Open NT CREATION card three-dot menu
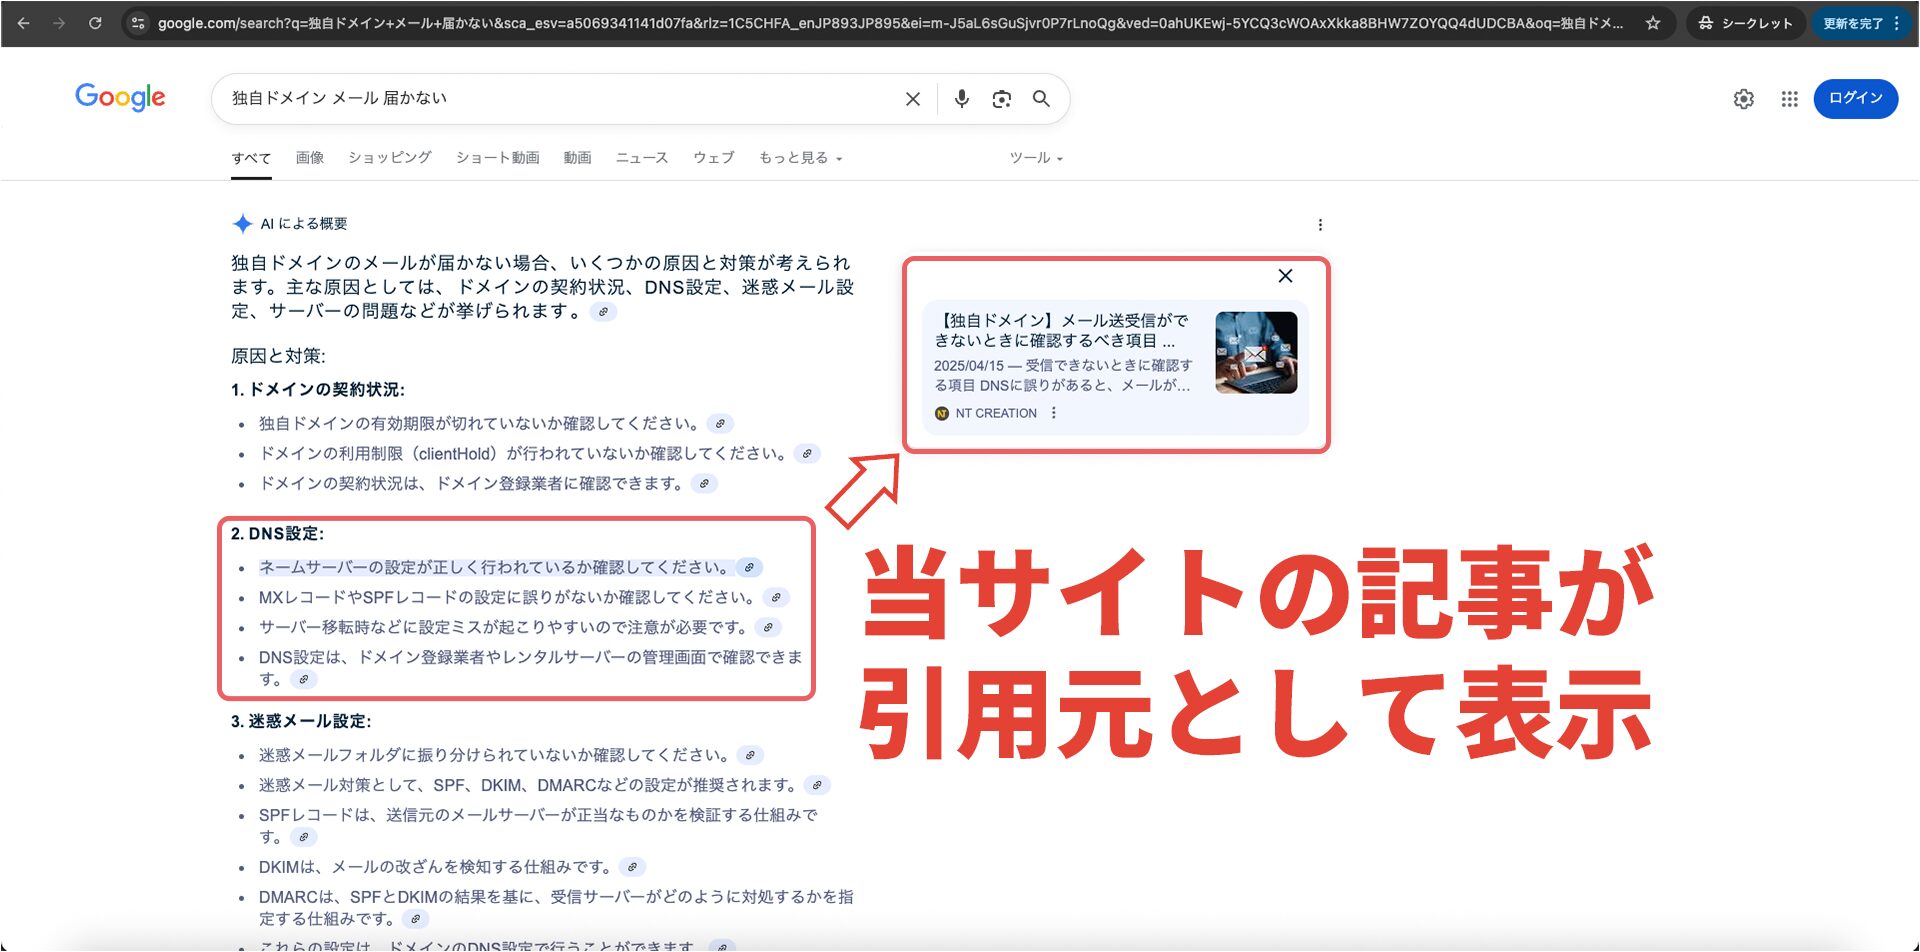The image size is (1920, 952). coord(1053,413)
